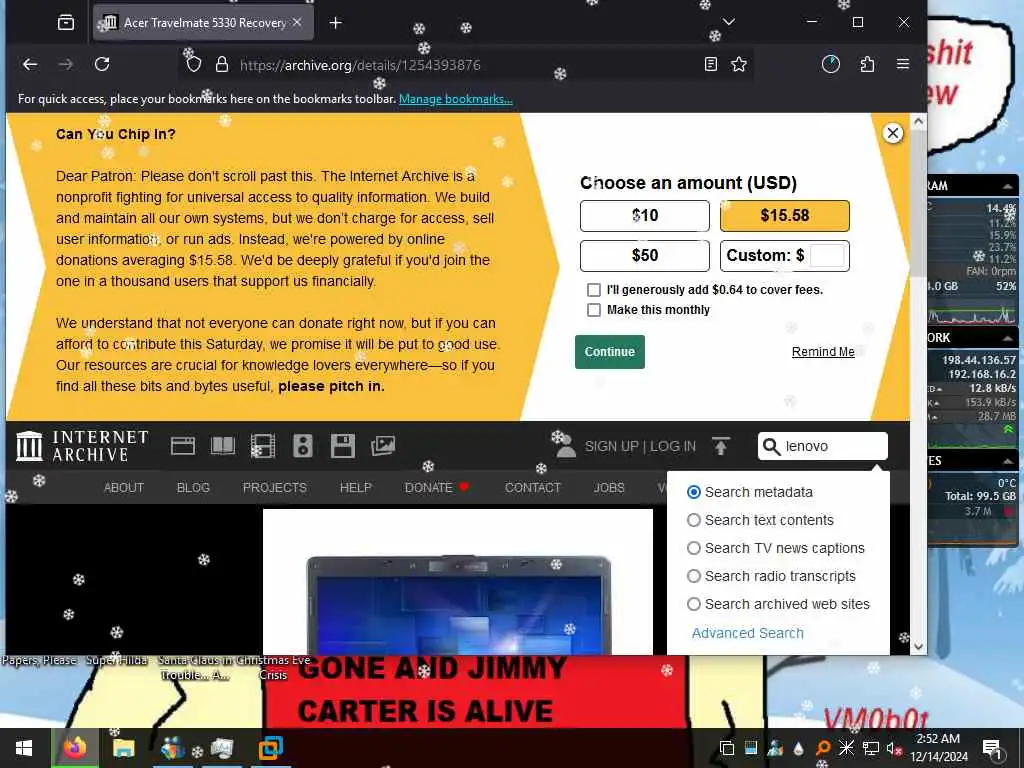This screenshot has height=768, width=1024.
Task: Open the Texts book icon
Action: click(x=223, y=446)
